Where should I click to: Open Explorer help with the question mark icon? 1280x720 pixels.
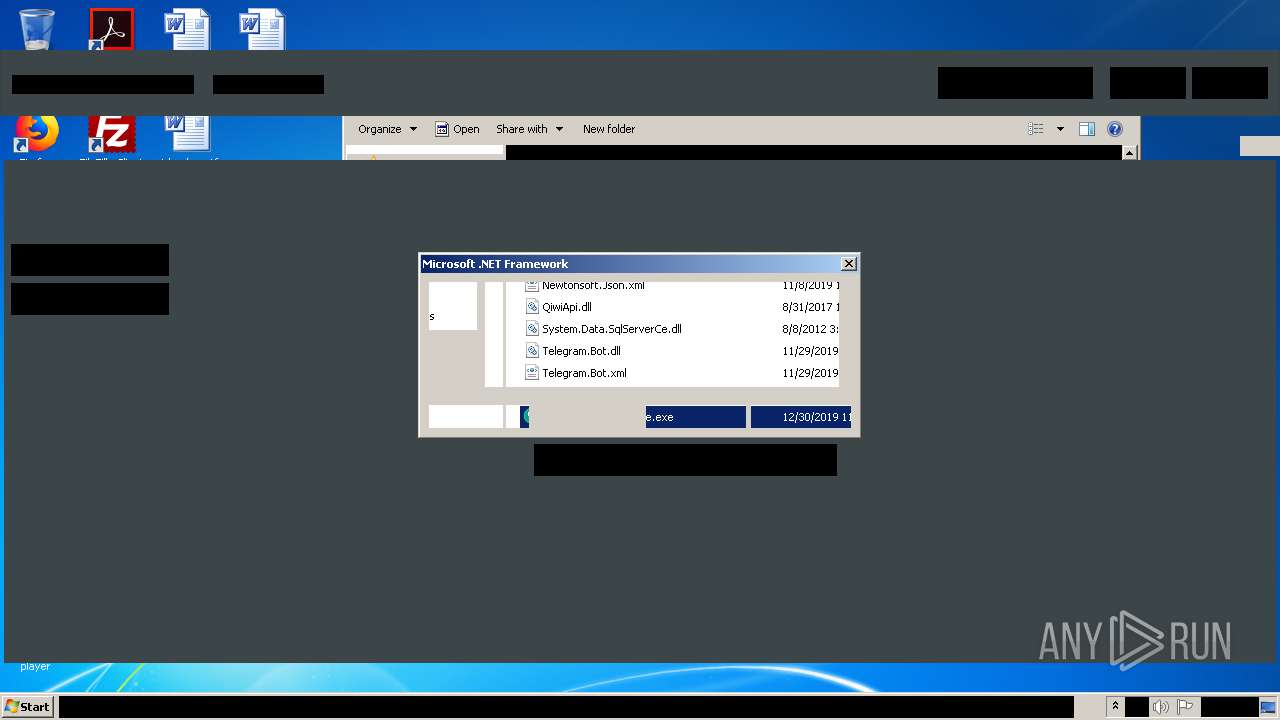[1115, 129]
